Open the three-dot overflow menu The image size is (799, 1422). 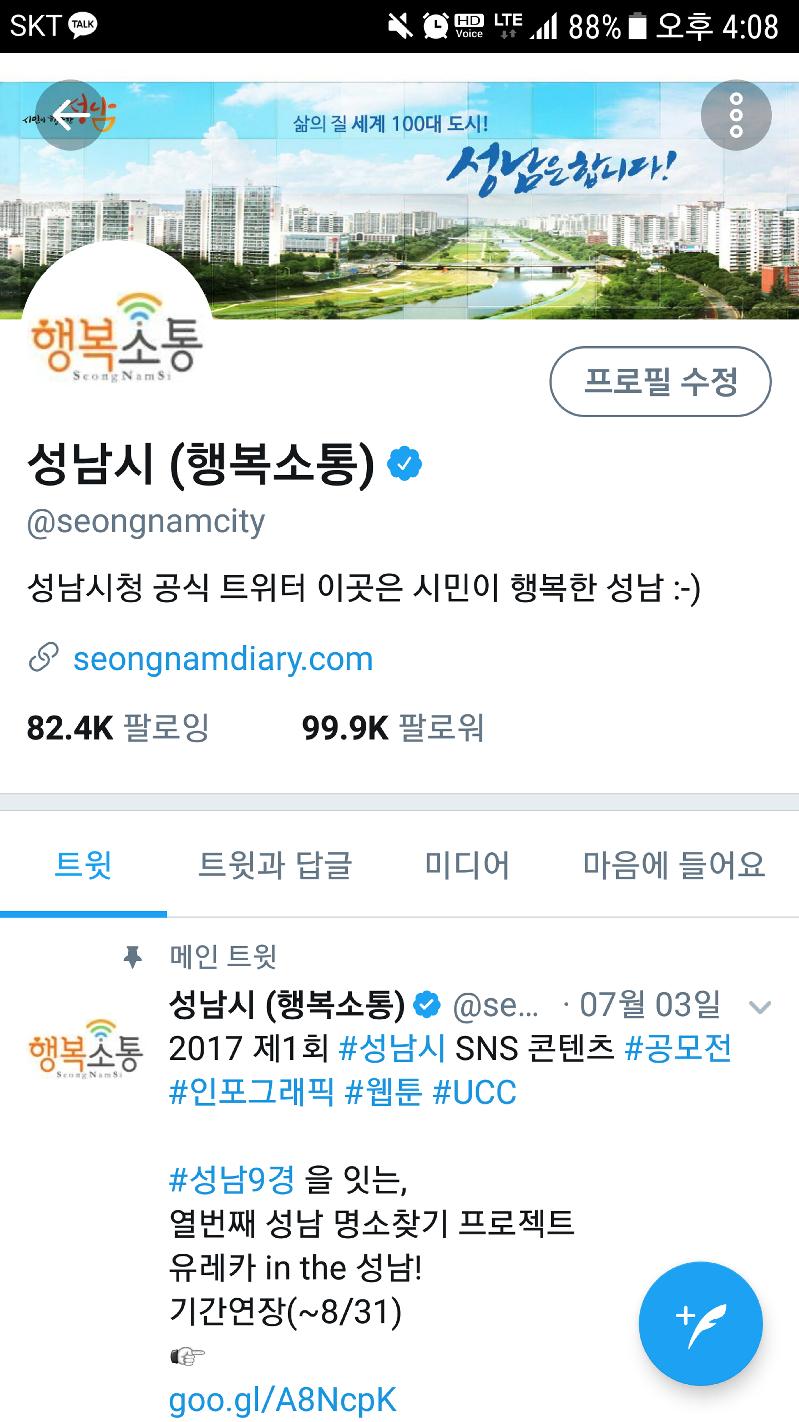(x=736, y=115)
